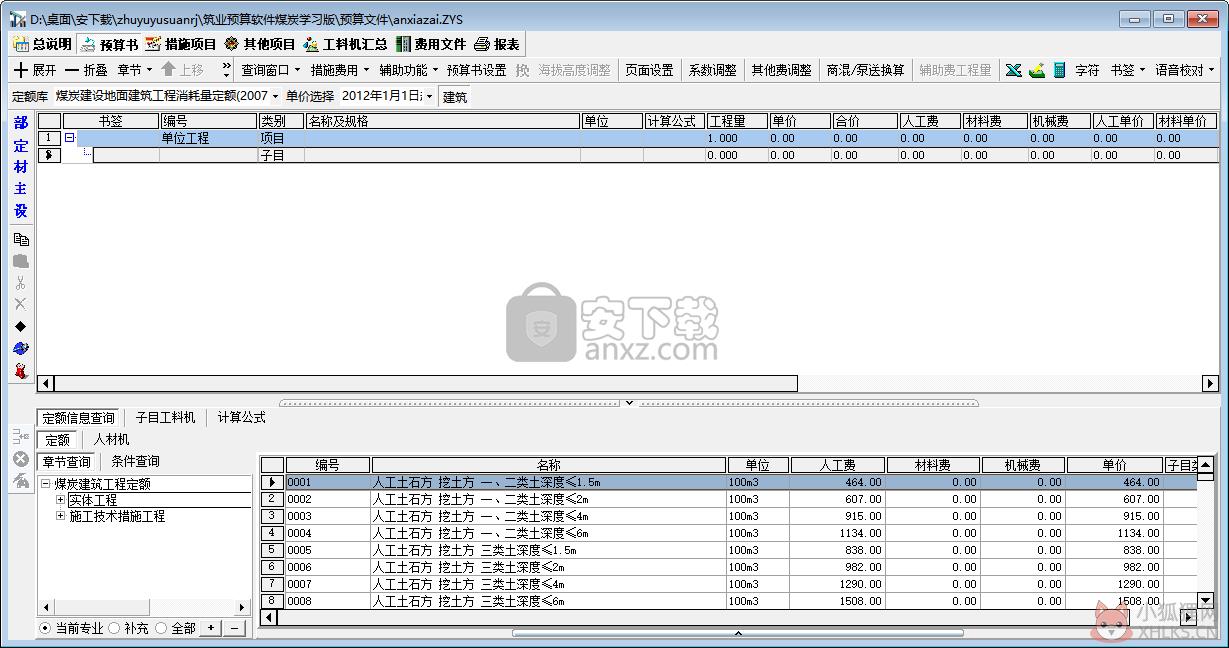This screenshot has height=648, width=1229.
Task: Select quota row 0005 三类土深度≤1.5m
Action: pos(729,550)
